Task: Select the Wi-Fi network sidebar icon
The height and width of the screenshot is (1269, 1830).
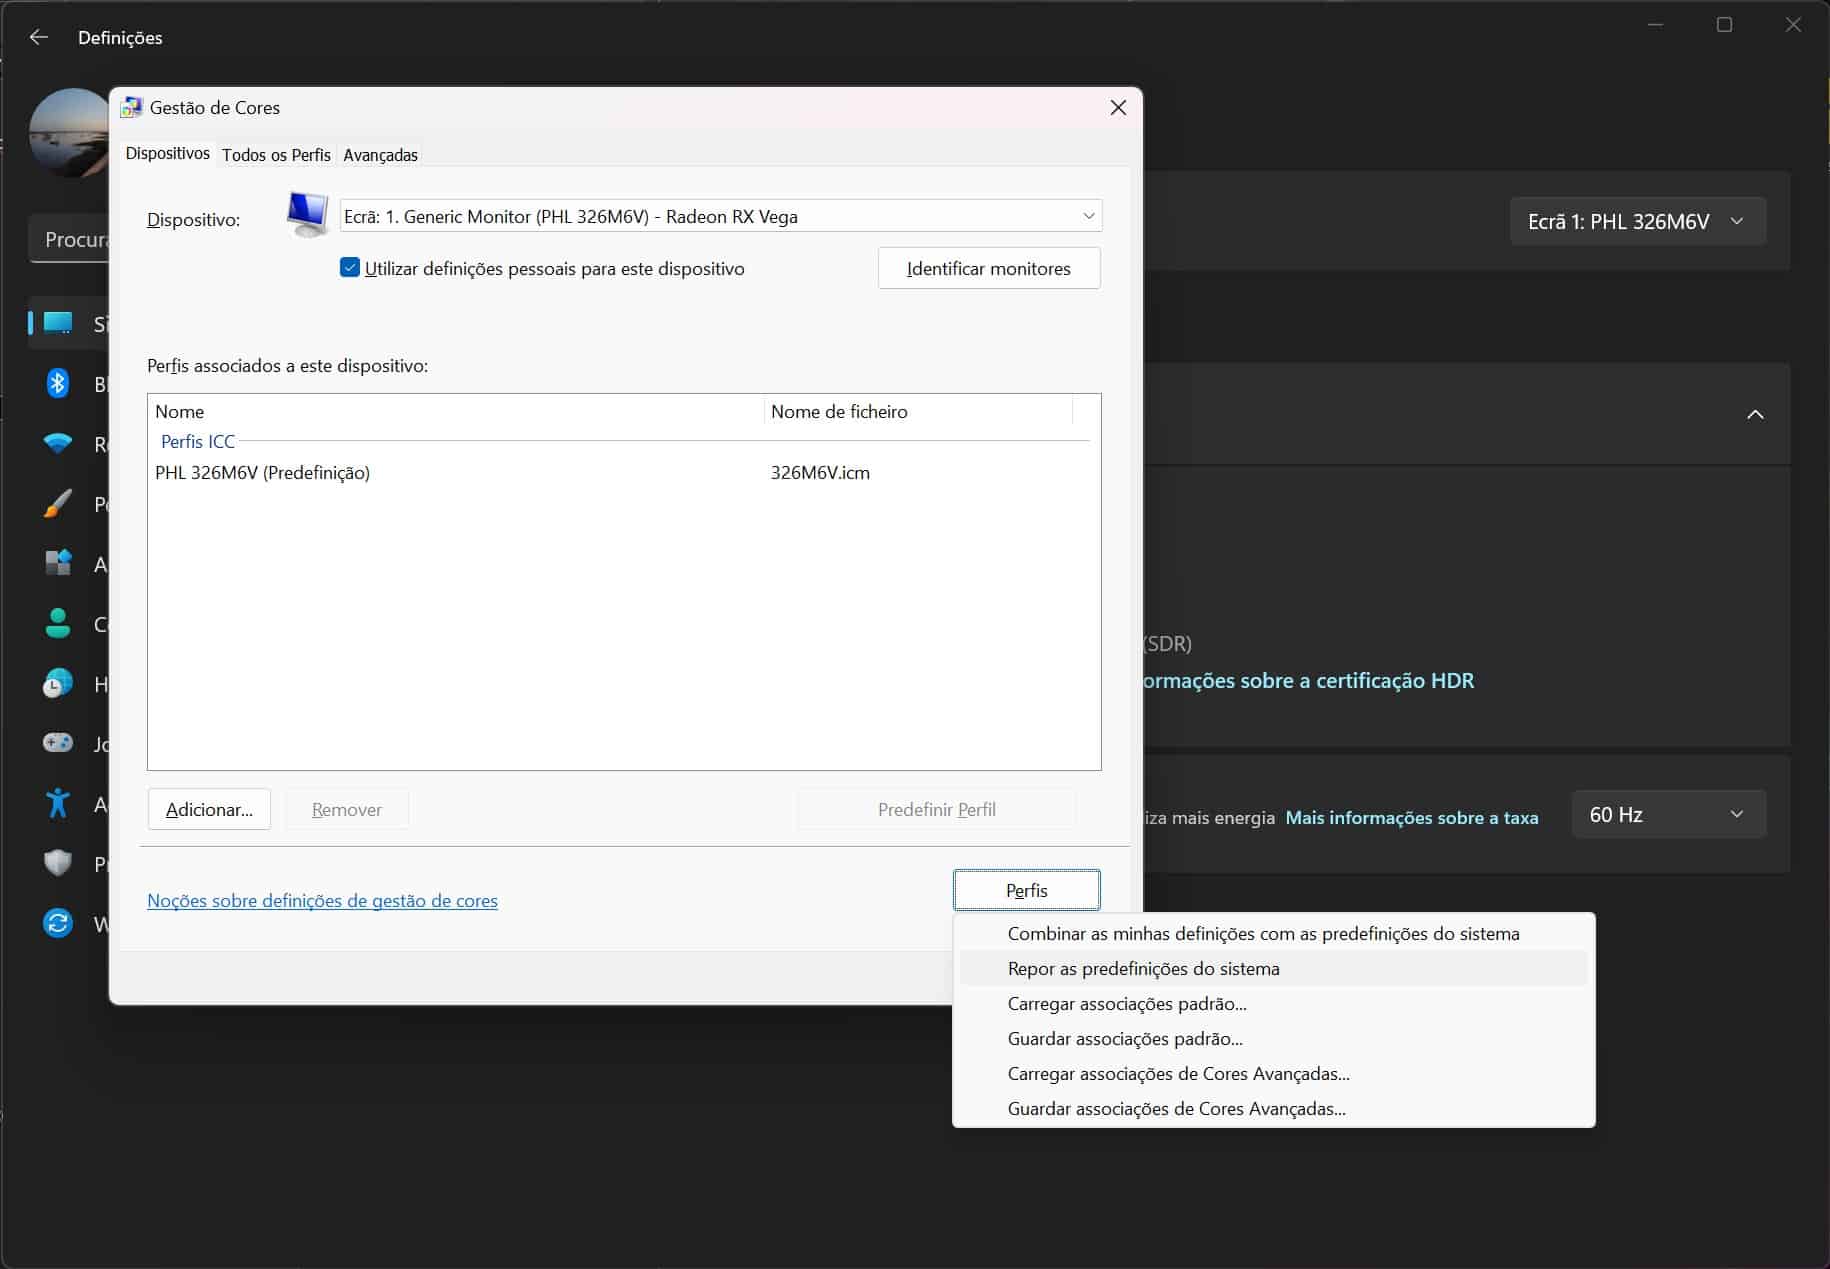Action: coord(58,443)
